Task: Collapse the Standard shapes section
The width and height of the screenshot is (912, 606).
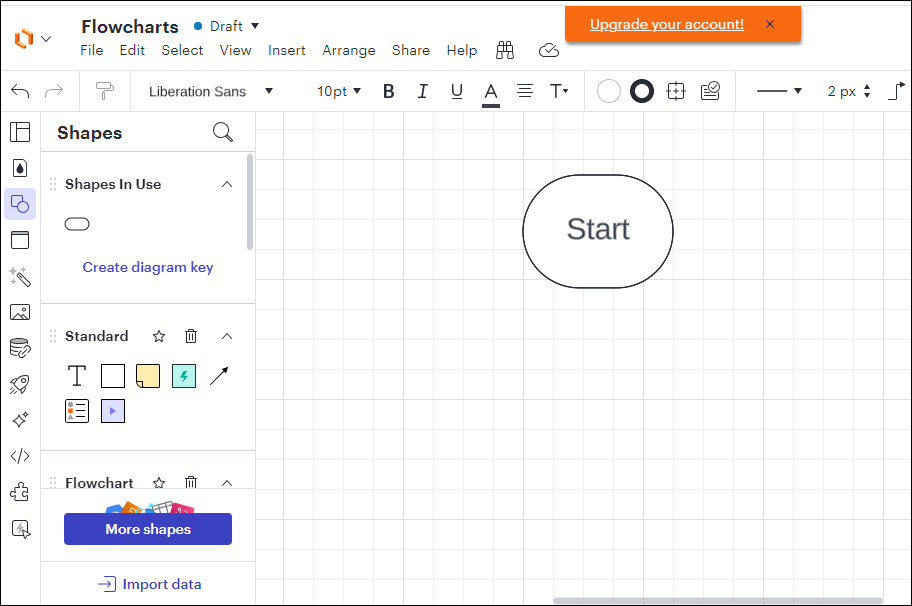Action: point(227,336)
